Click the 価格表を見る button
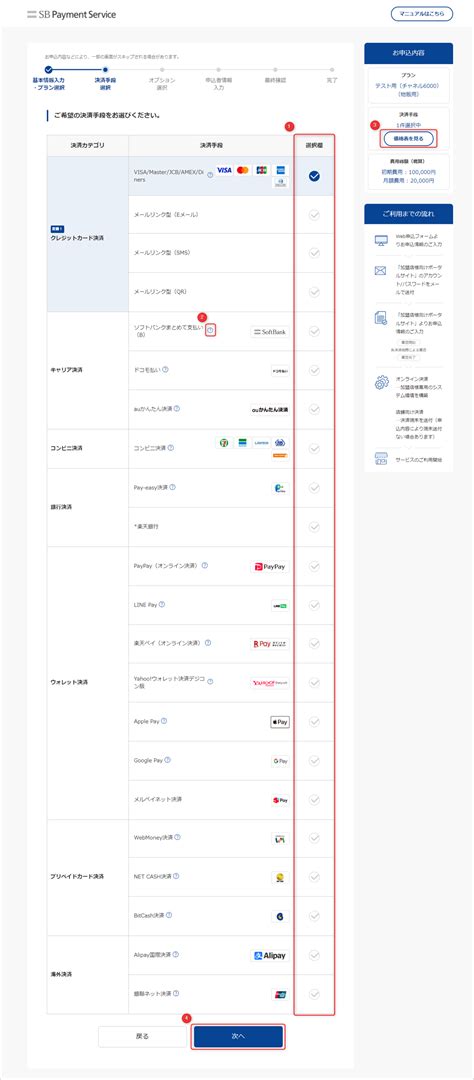This screenshot has width=474, height=1080. 409,138
